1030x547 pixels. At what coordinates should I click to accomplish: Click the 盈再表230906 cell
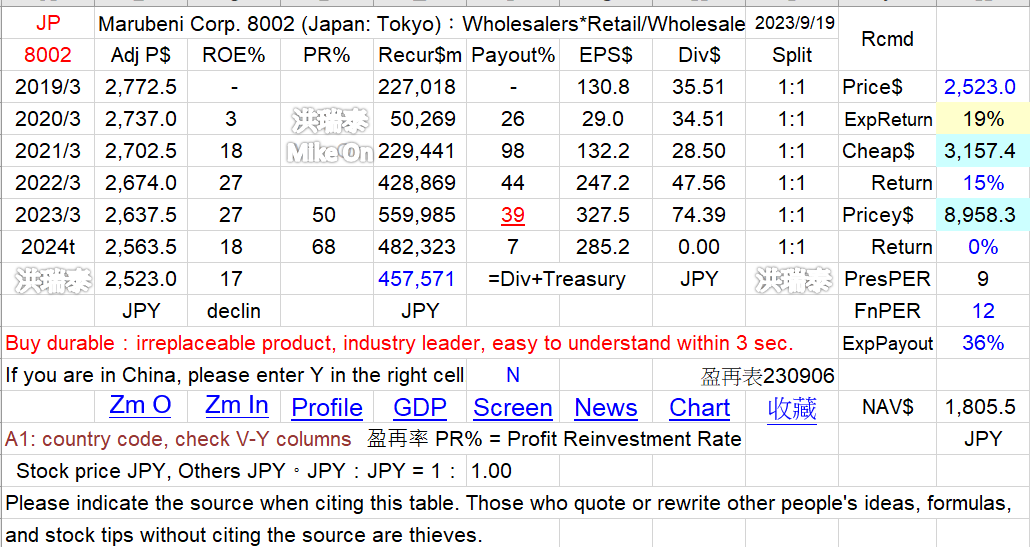(x=767, y=376)
